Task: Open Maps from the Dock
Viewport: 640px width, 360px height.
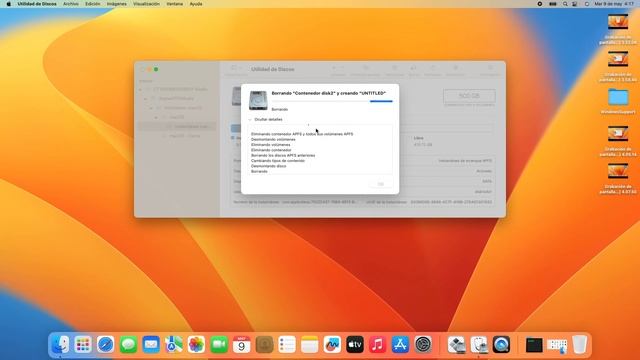Action: tap(173, 344)
